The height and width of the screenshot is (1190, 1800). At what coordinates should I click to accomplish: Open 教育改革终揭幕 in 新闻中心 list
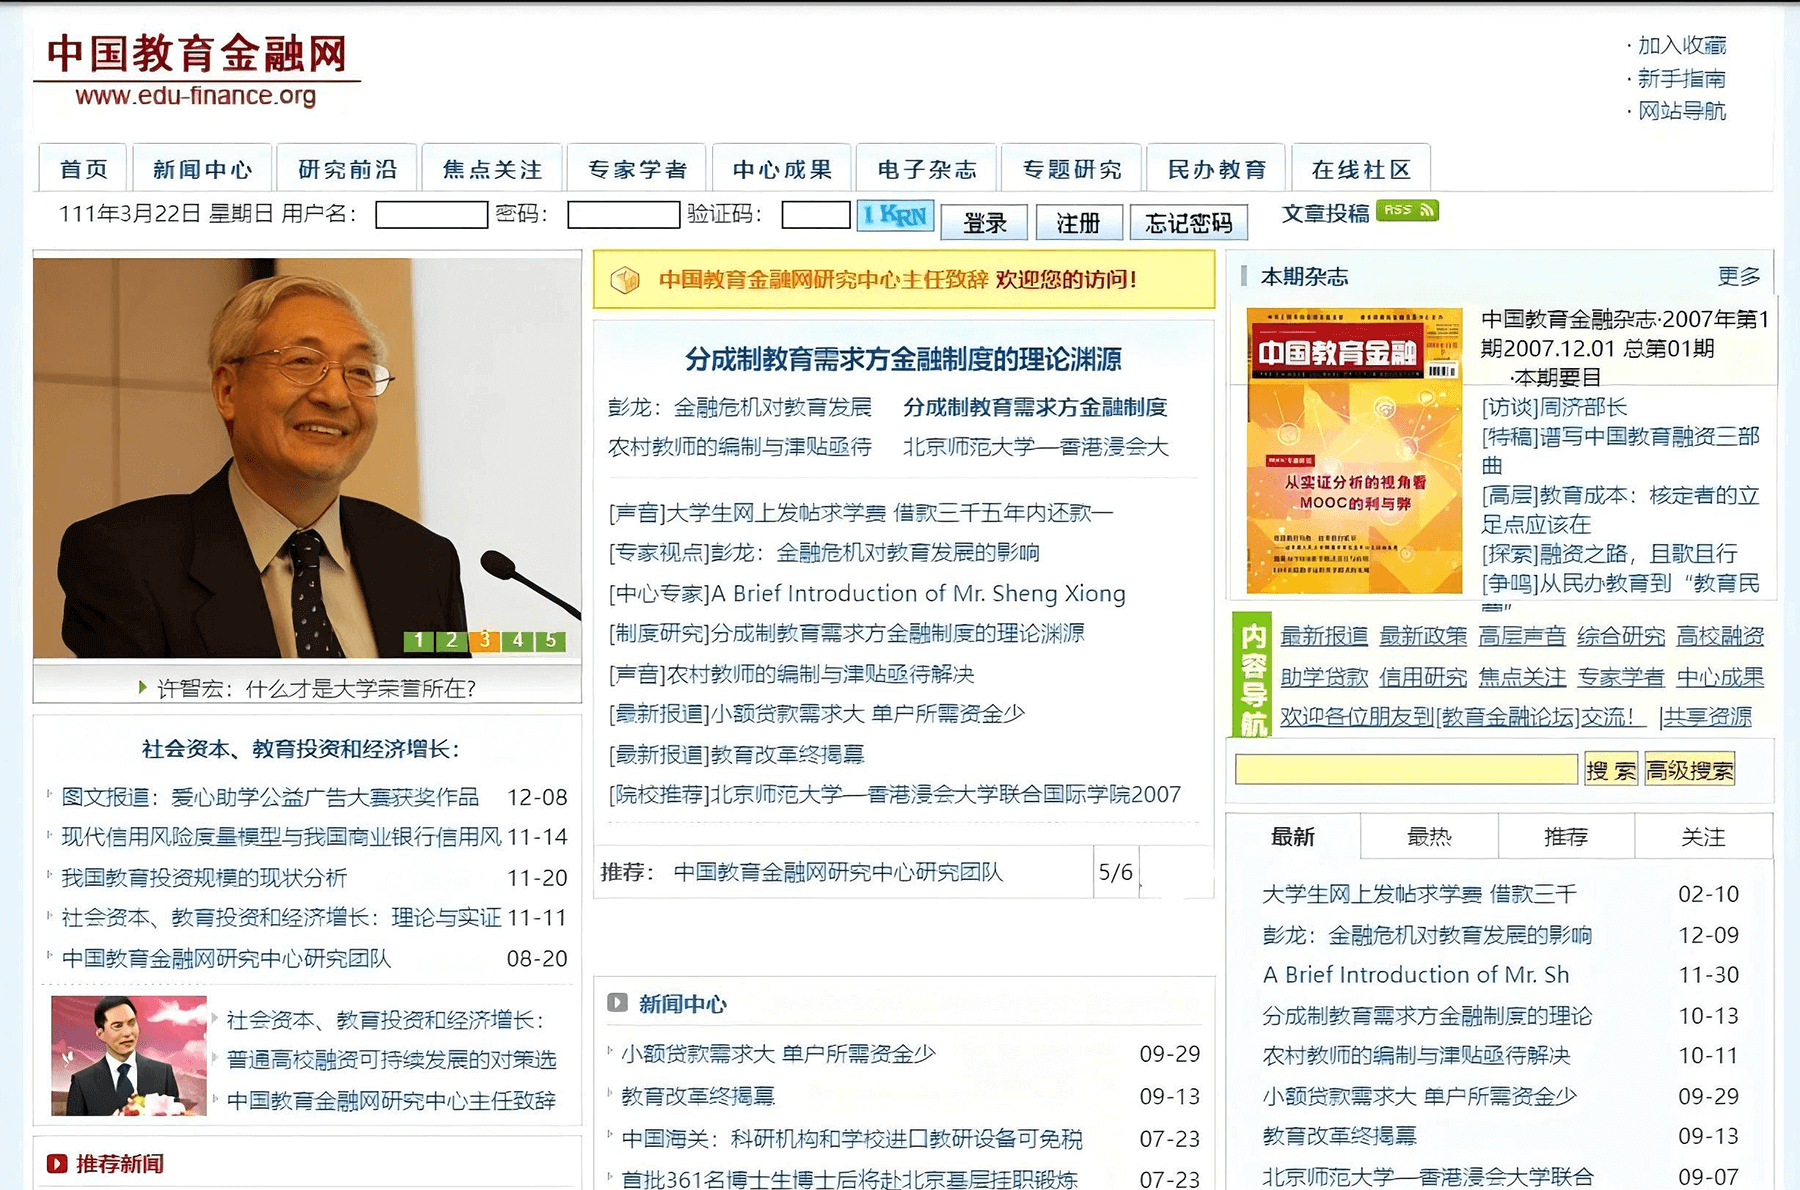point(698,1096)
